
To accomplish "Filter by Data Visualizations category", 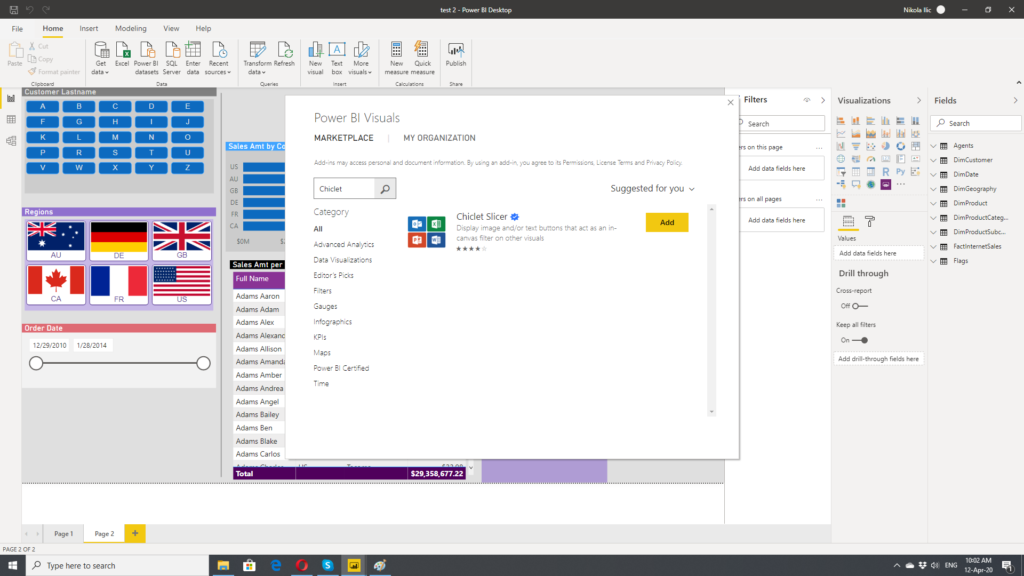I will click(x=342, y=260).
